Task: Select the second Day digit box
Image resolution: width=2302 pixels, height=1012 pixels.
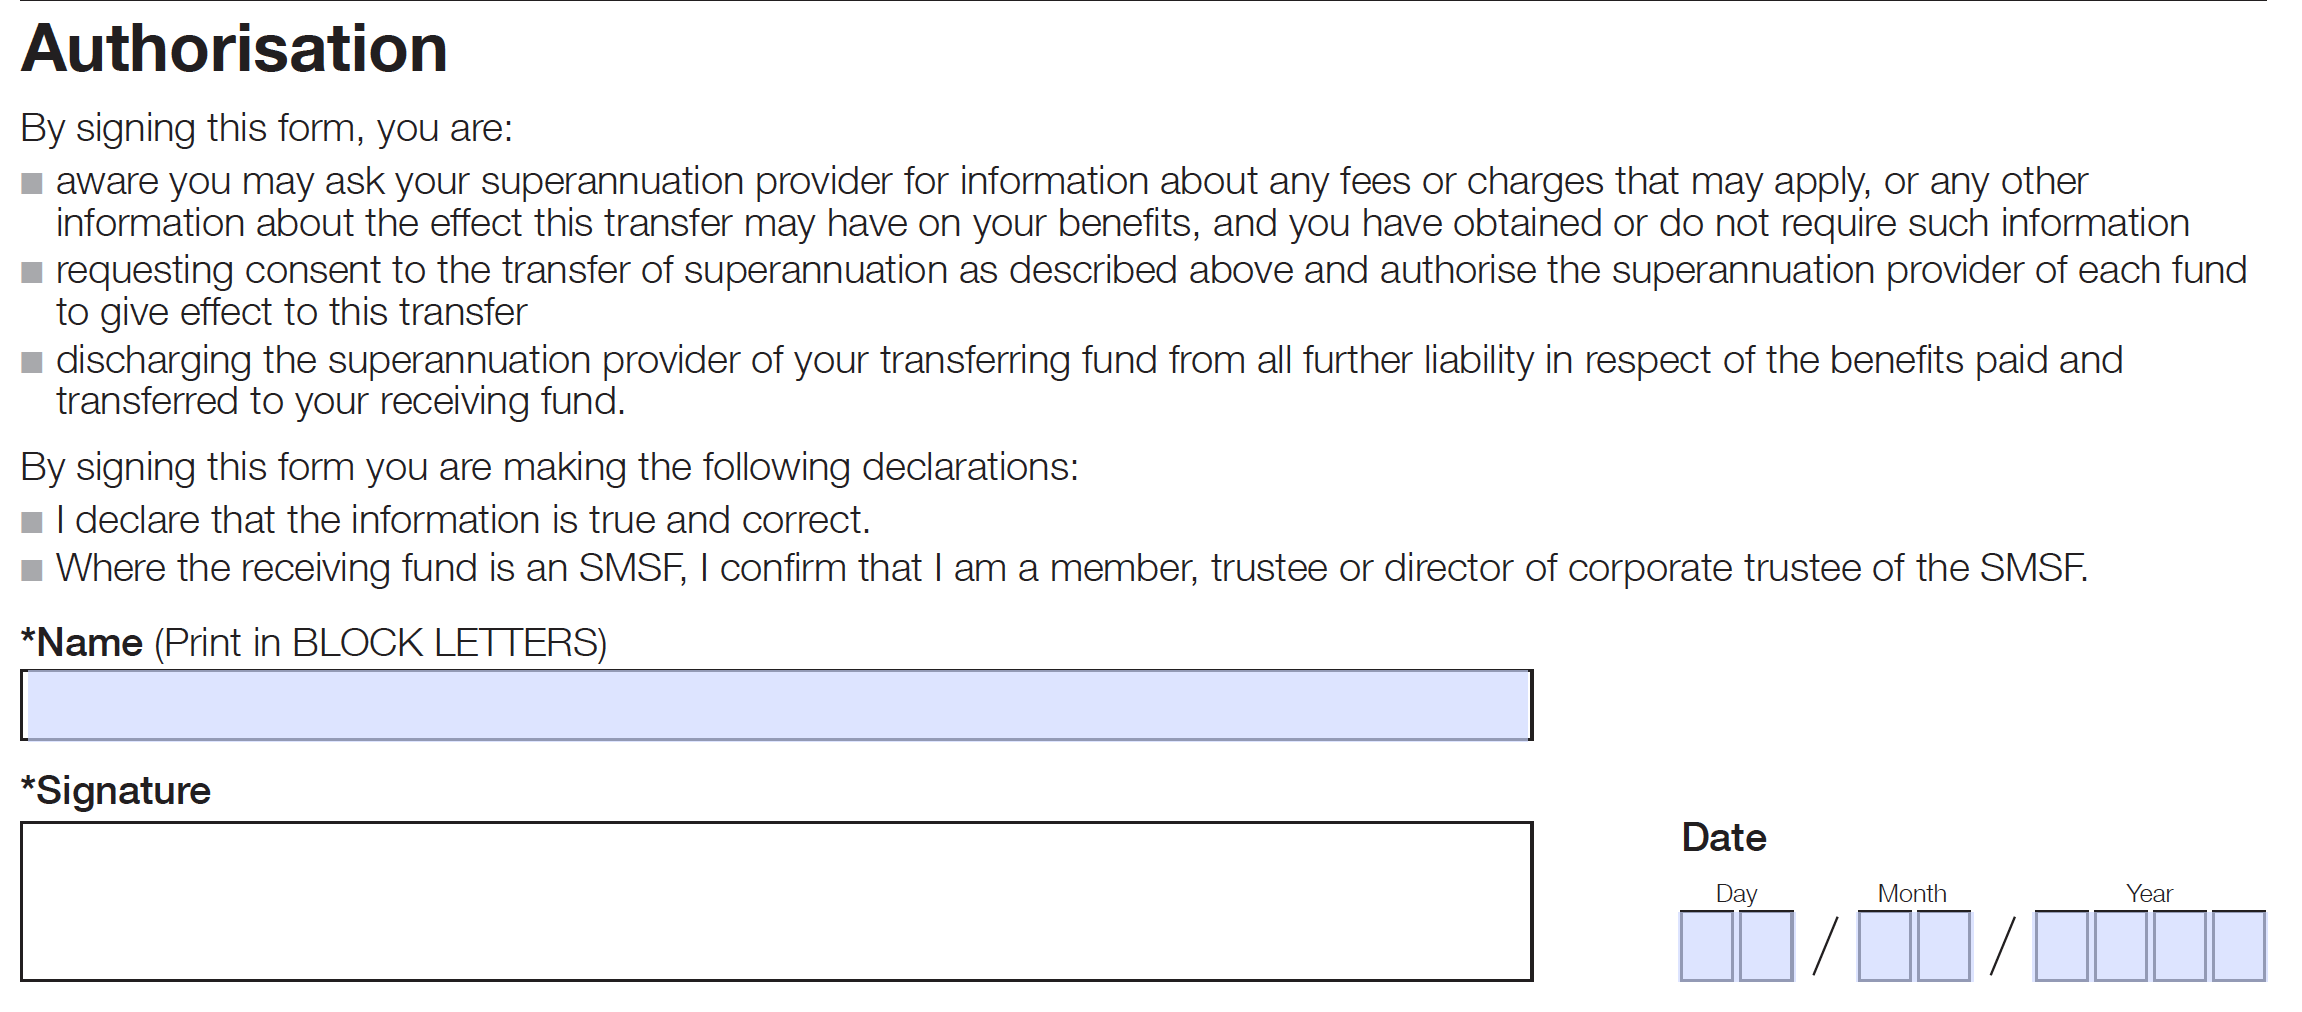Action: coord(1766,946)
